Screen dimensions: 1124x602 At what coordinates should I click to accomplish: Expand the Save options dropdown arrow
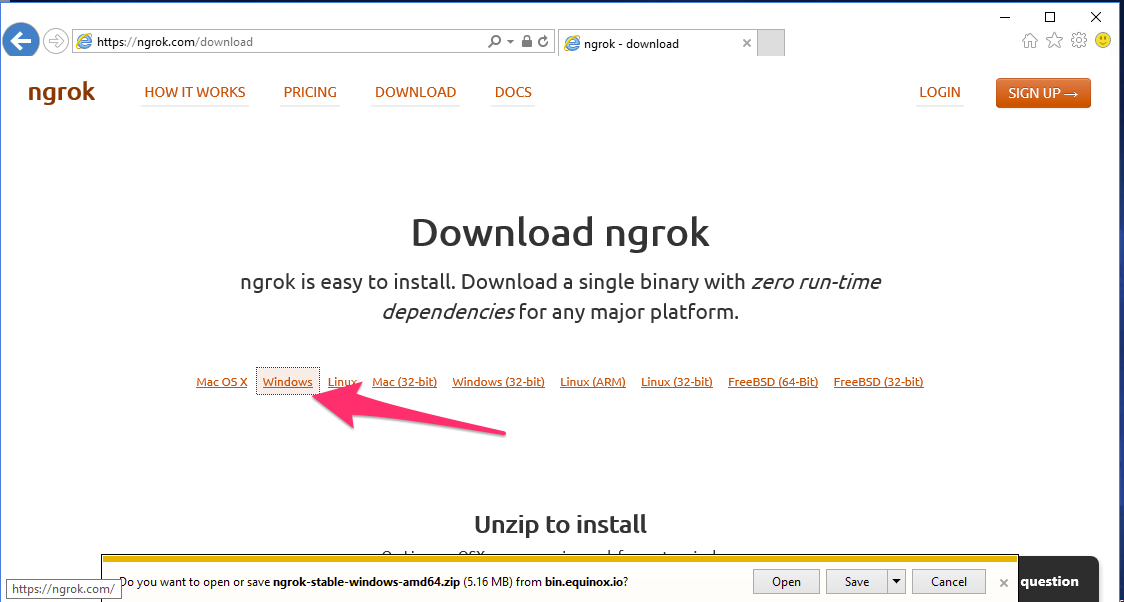tap(897, 582)
